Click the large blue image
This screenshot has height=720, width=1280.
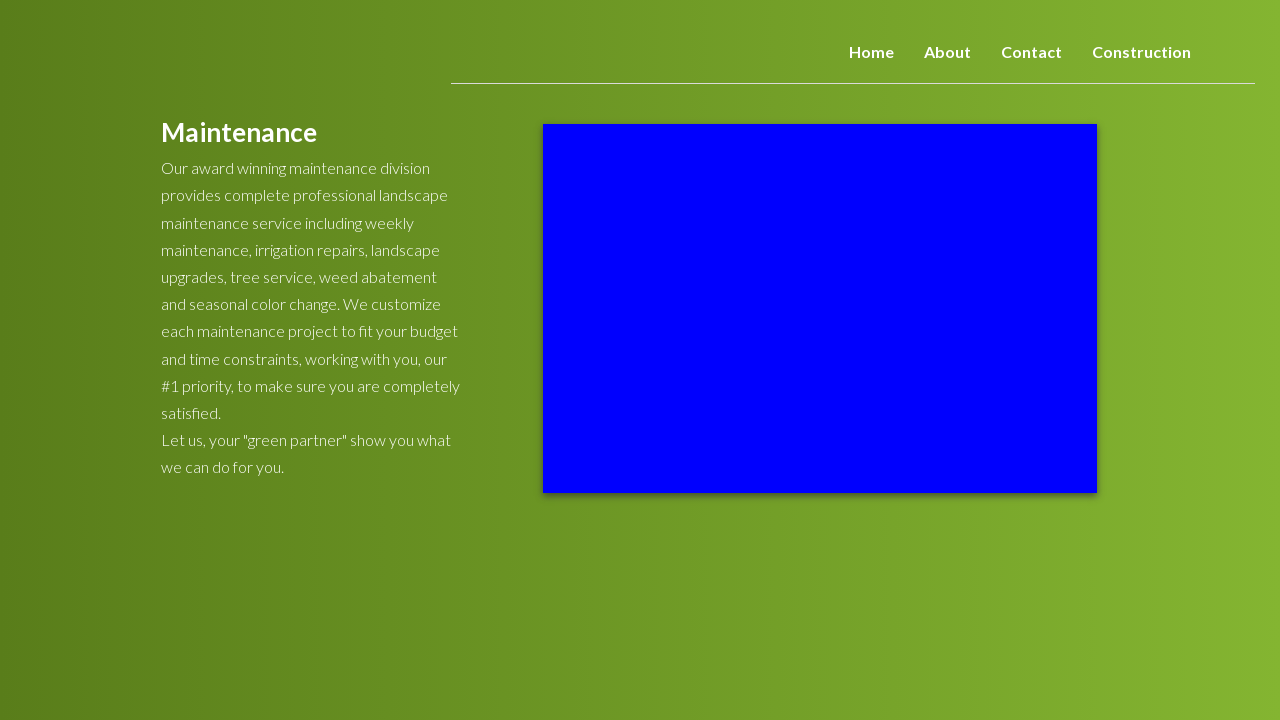pos(819,308)
